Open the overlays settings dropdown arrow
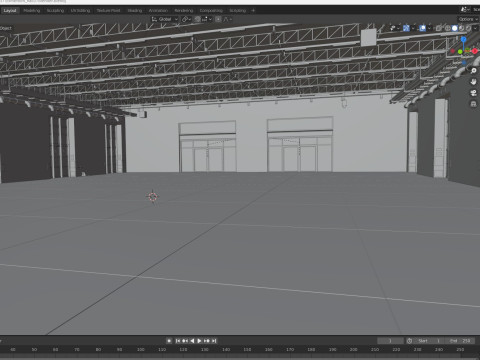The image size is (480, 360). pyautogui.click(x=429, y=28)
